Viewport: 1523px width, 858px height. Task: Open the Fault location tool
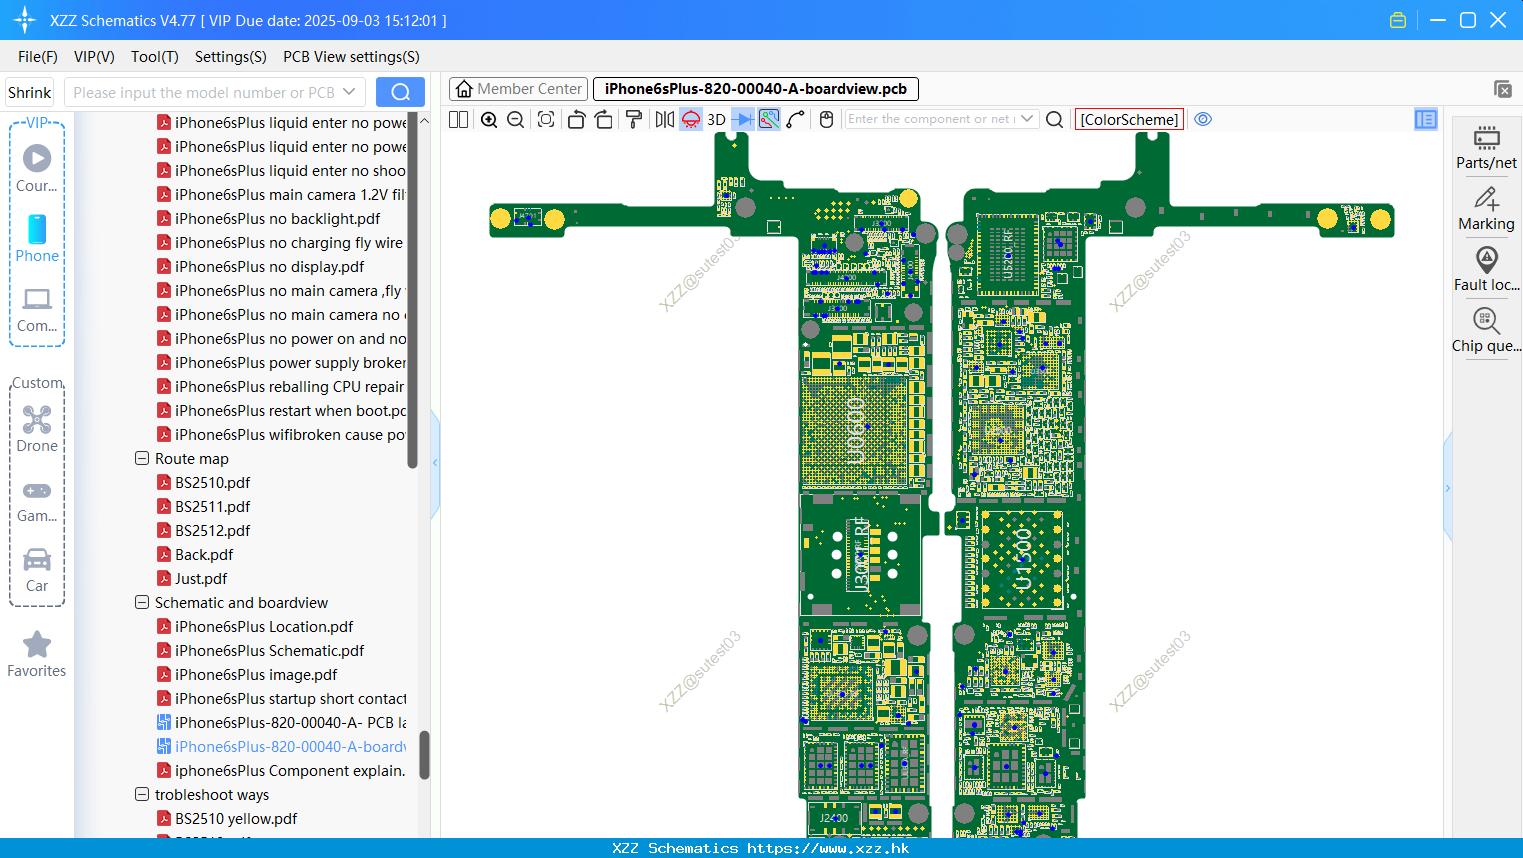[x=1486, y=270]
